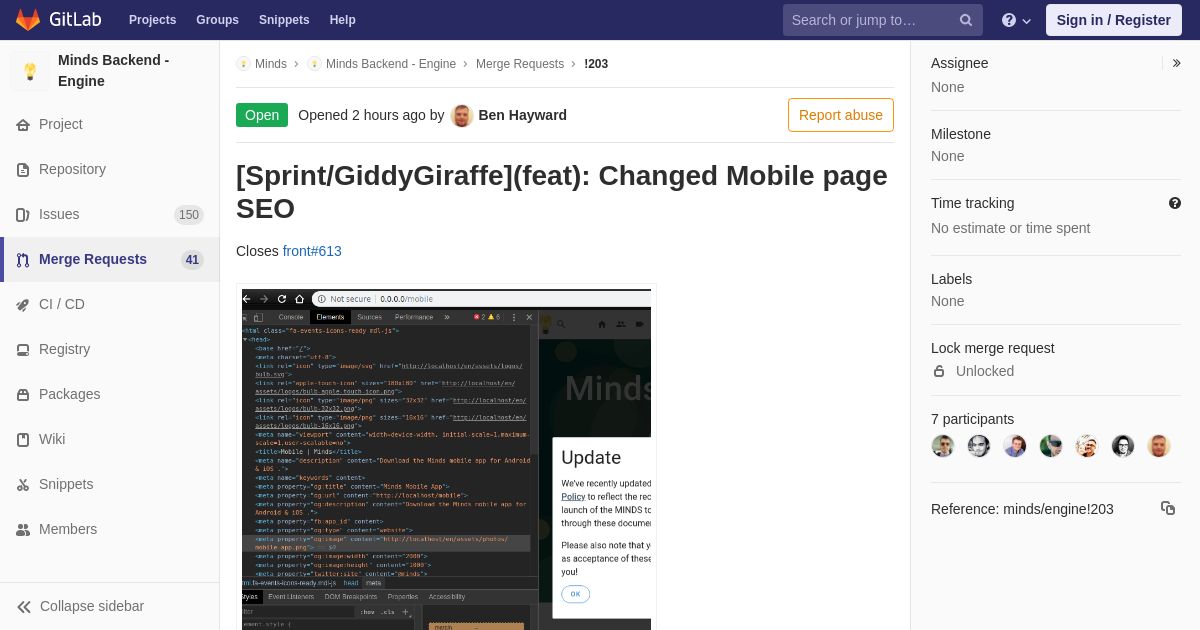This screenshot has height=630, width=1200.
Task: Go to the Merge Requests breadcrumb
Action: coord(520,64)
